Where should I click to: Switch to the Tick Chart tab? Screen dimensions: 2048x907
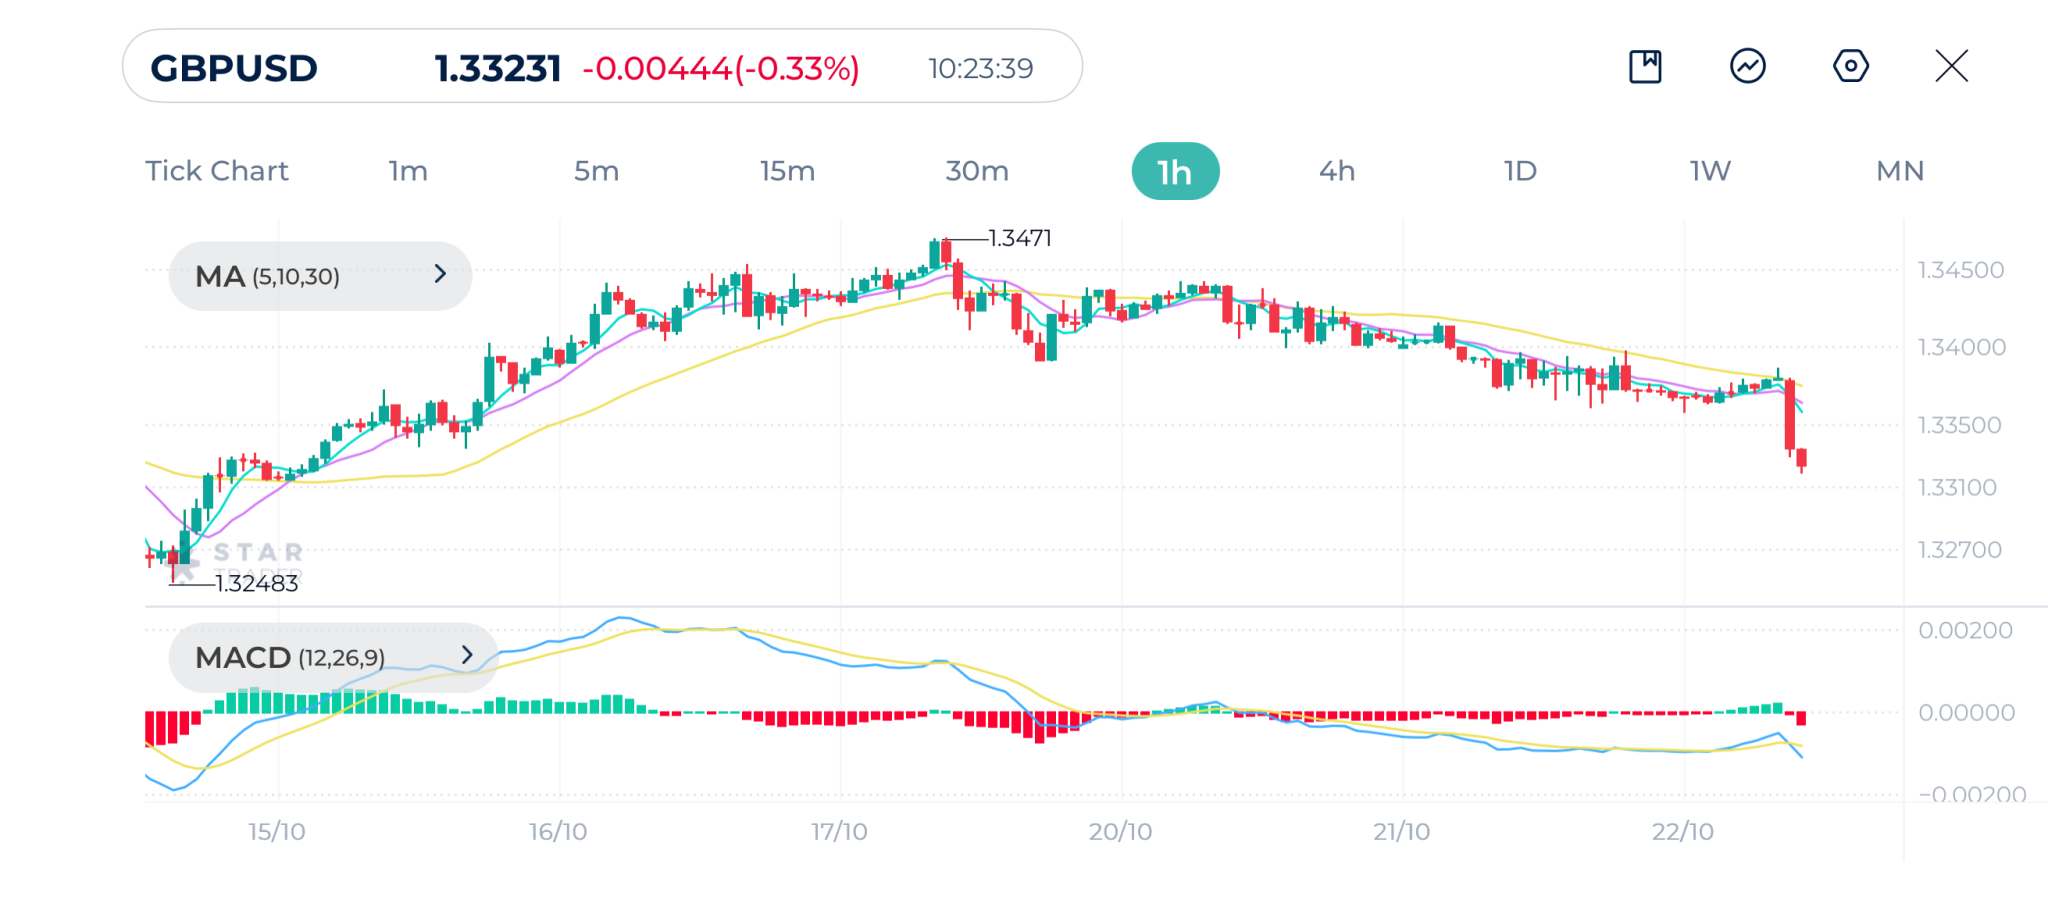coord(217,171)
